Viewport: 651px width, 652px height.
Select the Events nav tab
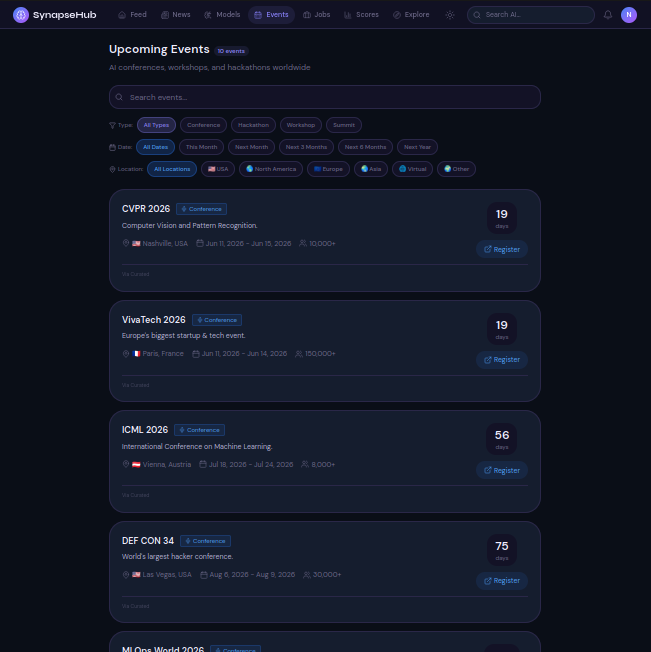pos(271,15)
